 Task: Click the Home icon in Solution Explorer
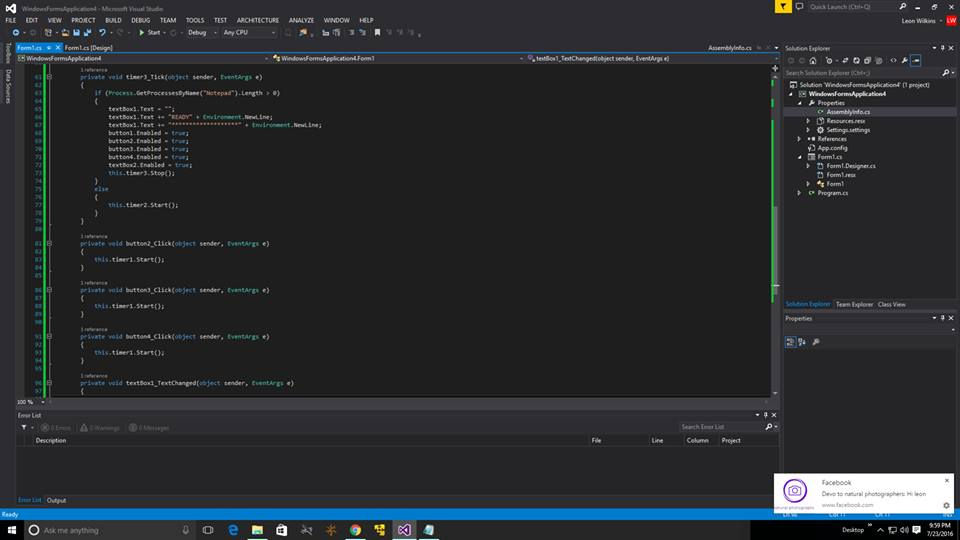(x=813, y=61)
